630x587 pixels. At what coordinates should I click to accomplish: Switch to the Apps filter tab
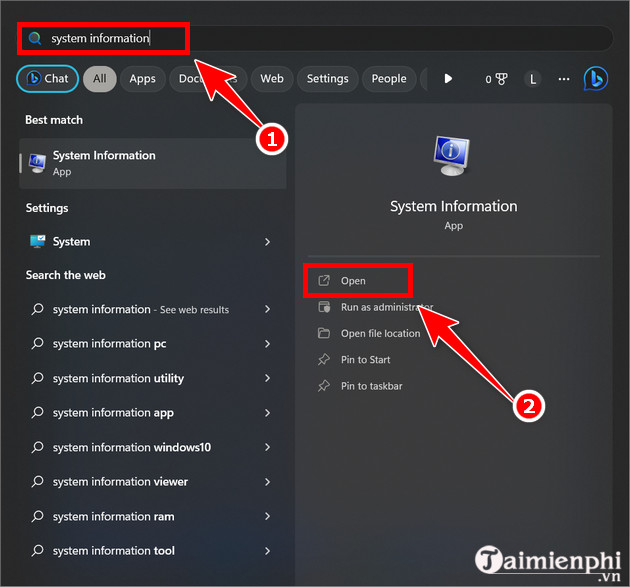tap(143, 79)
